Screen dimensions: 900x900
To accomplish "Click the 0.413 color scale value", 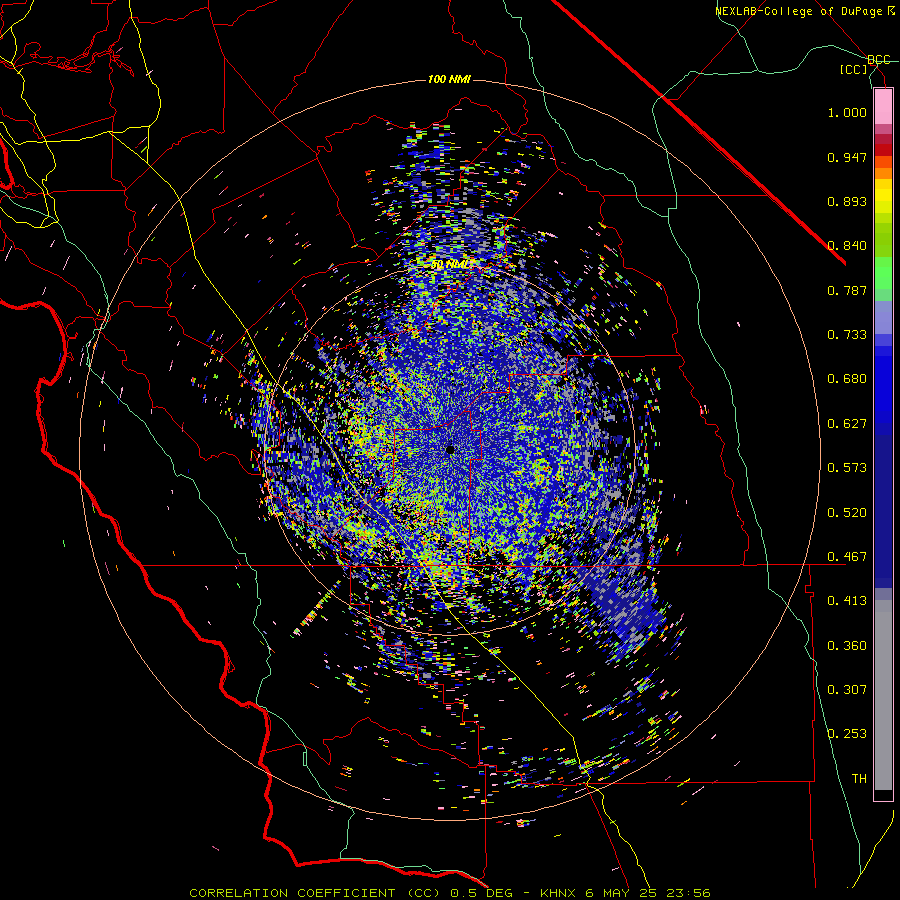I will (847, 601).
